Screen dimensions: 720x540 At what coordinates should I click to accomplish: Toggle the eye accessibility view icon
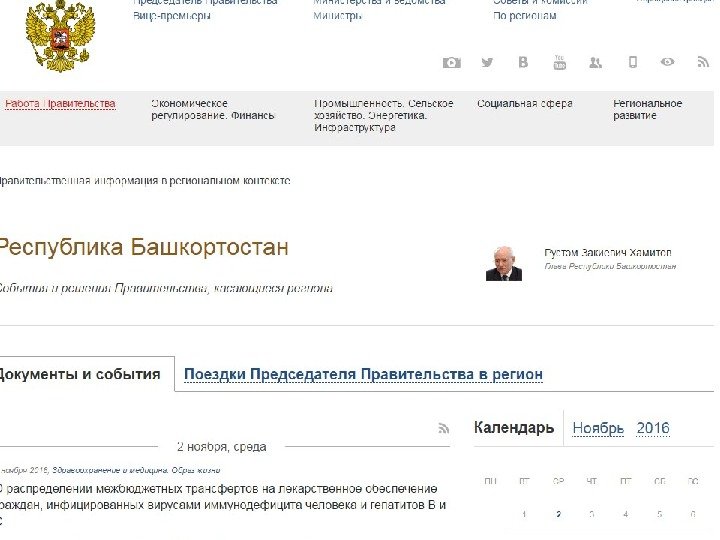[x=668, y=62]
